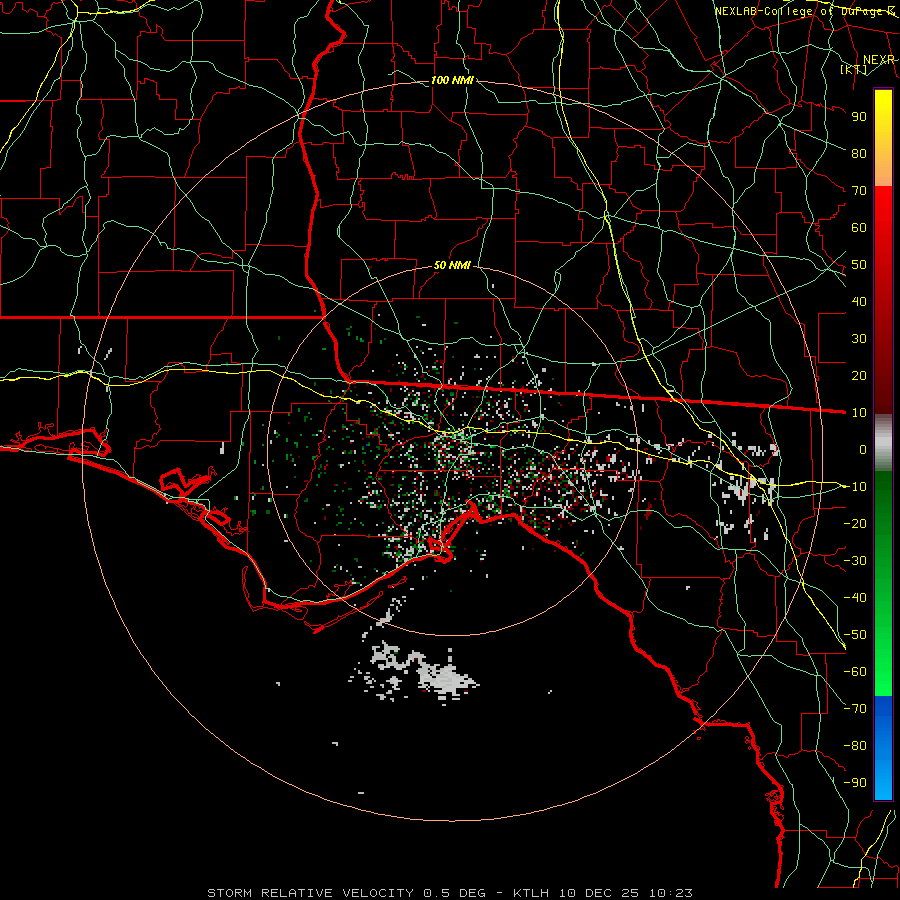This screenshot has width=900, height=900.
Task: Click the 70 value on the velocity scale
Action: coord(859,191)
